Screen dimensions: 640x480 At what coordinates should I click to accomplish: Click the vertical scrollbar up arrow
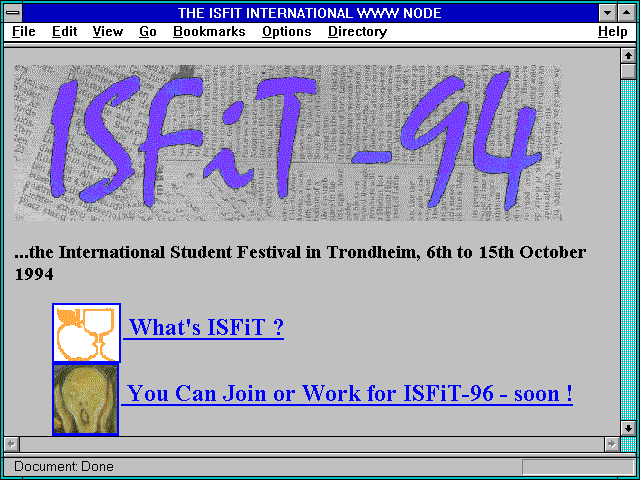tap(628, 56)
